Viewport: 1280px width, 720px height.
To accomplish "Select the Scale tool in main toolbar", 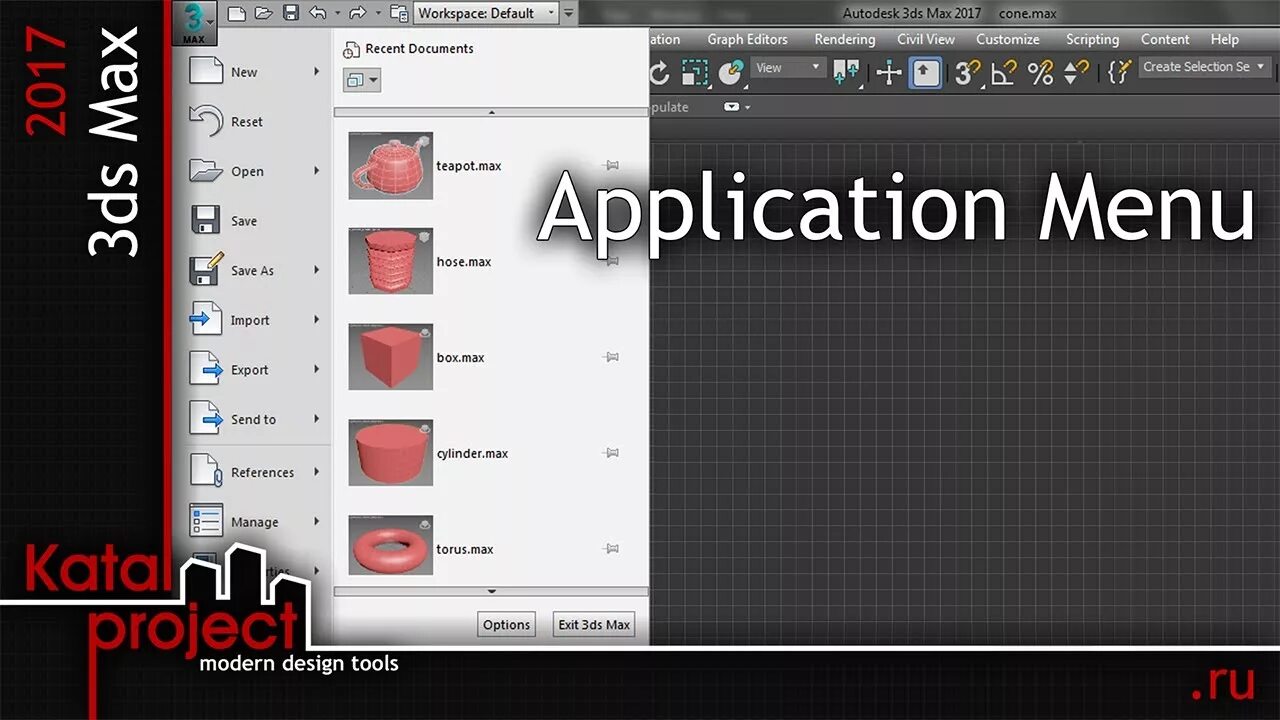I will point(695,72).
